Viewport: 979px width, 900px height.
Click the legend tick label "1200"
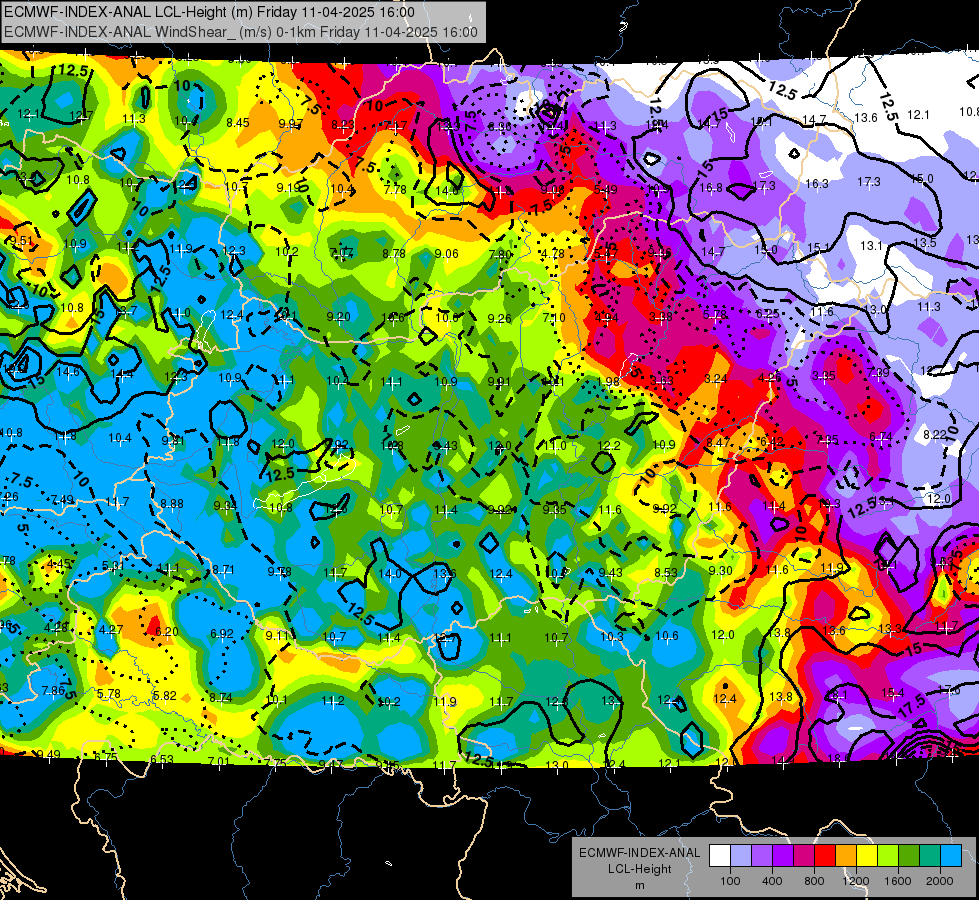[856, 881]
